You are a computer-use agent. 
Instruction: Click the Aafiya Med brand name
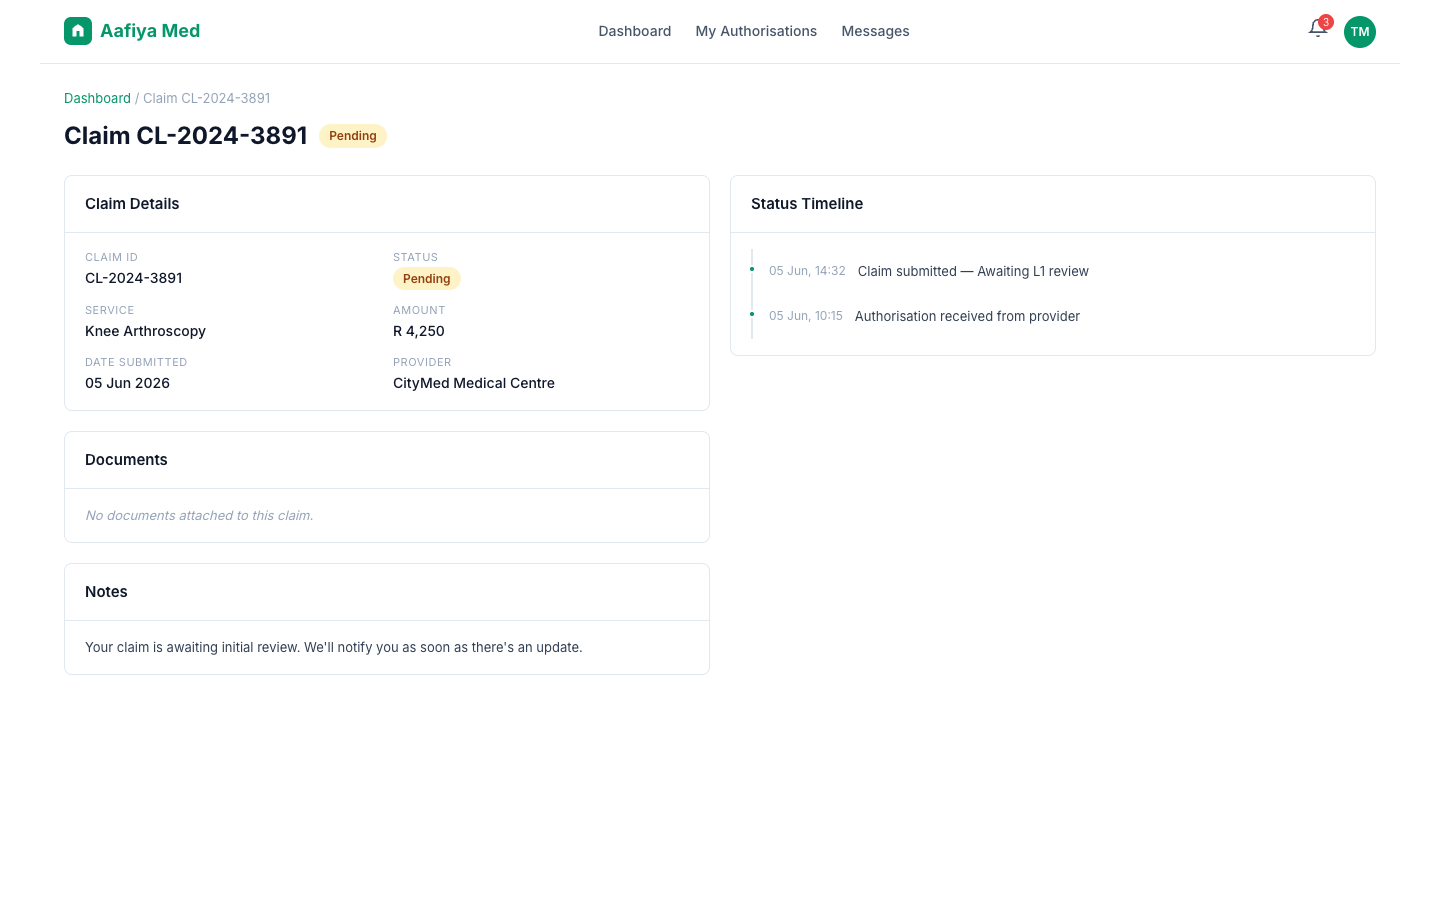pyautogui.click(x=150, y=31)
